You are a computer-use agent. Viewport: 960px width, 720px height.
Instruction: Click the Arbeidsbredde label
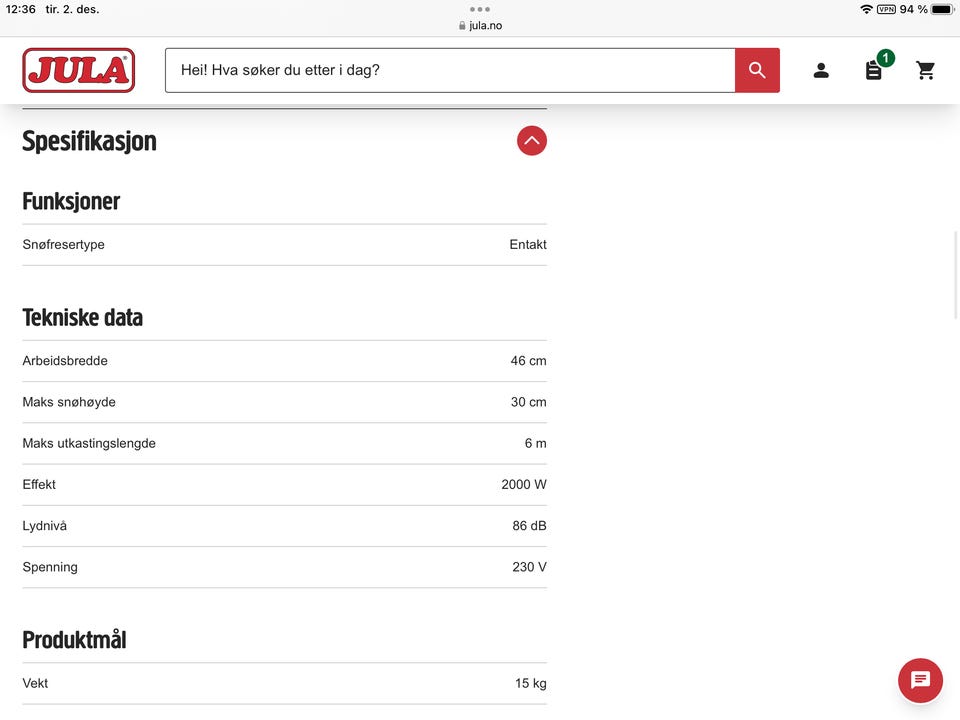pos(65,361)
